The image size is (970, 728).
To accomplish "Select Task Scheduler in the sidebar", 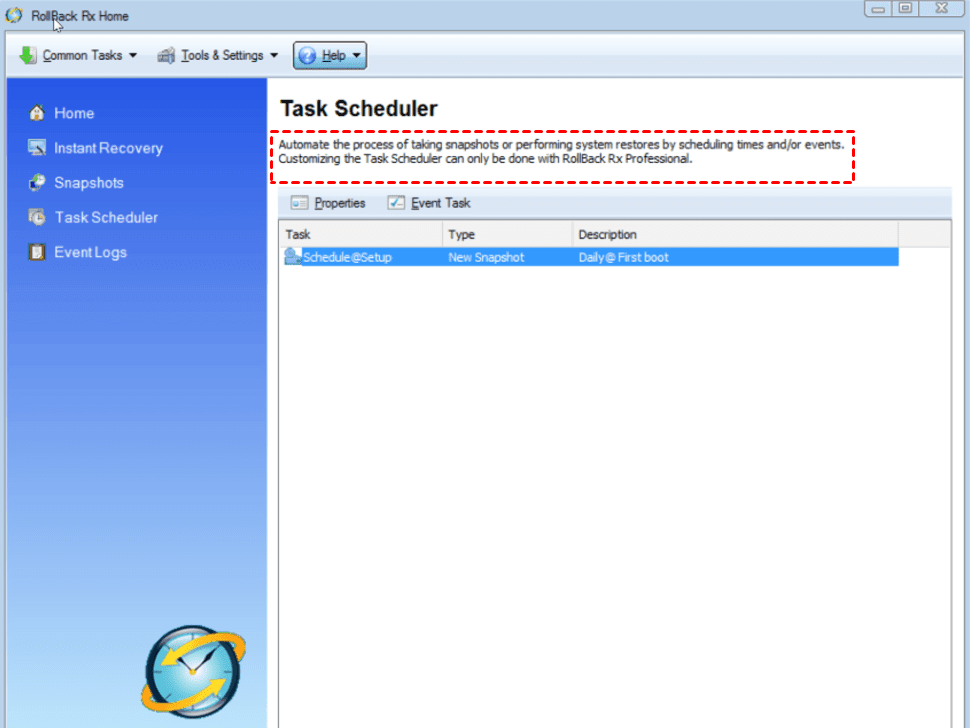I will pyautogui.click(x=106, y=218).
